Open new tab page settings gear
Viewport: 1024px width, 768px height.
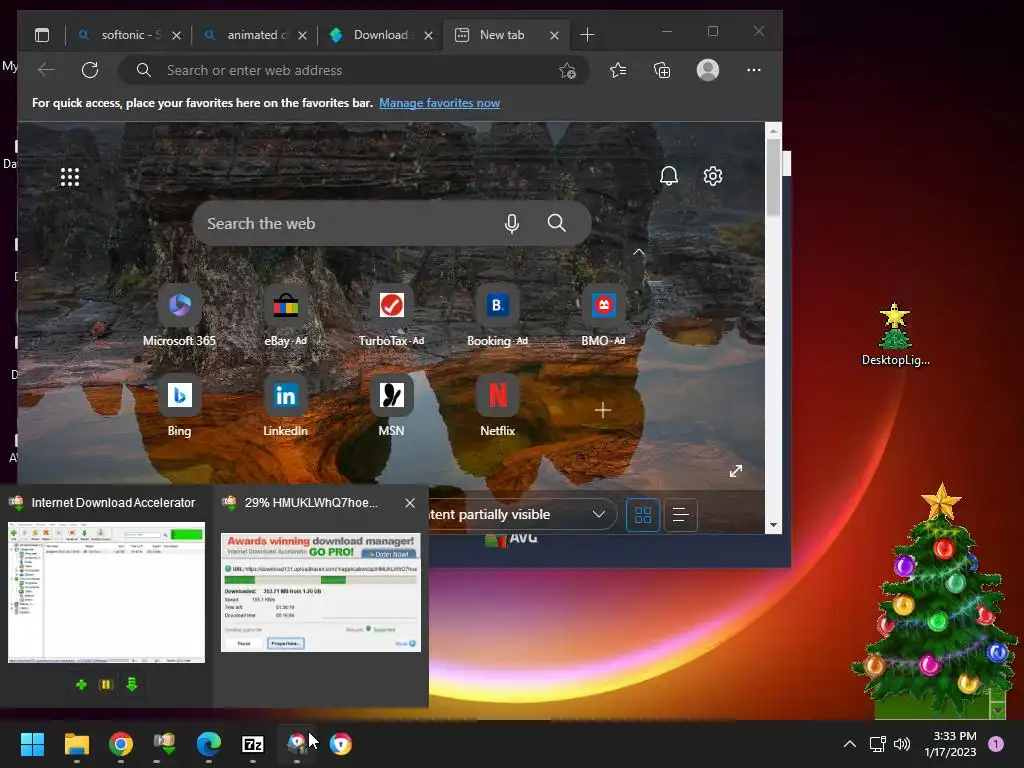712,176
